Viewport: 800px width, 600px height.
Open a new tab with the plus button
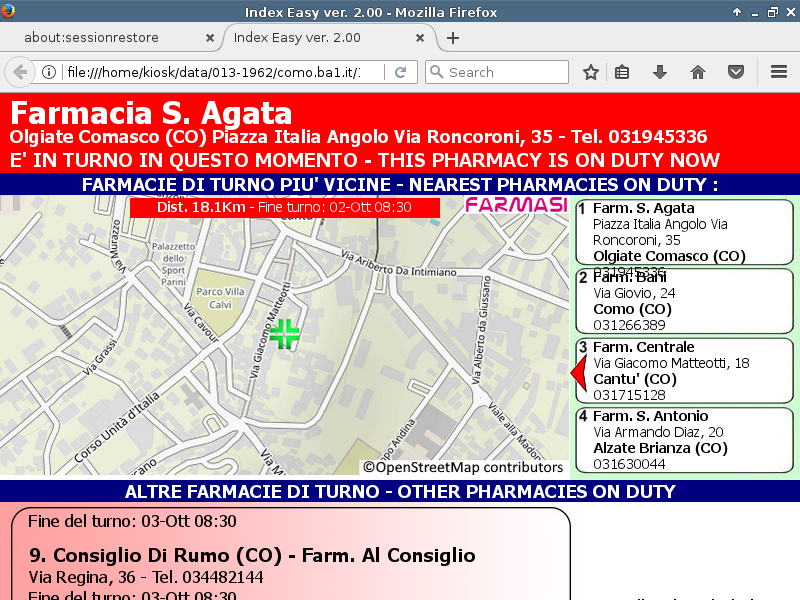coord(453,38)
